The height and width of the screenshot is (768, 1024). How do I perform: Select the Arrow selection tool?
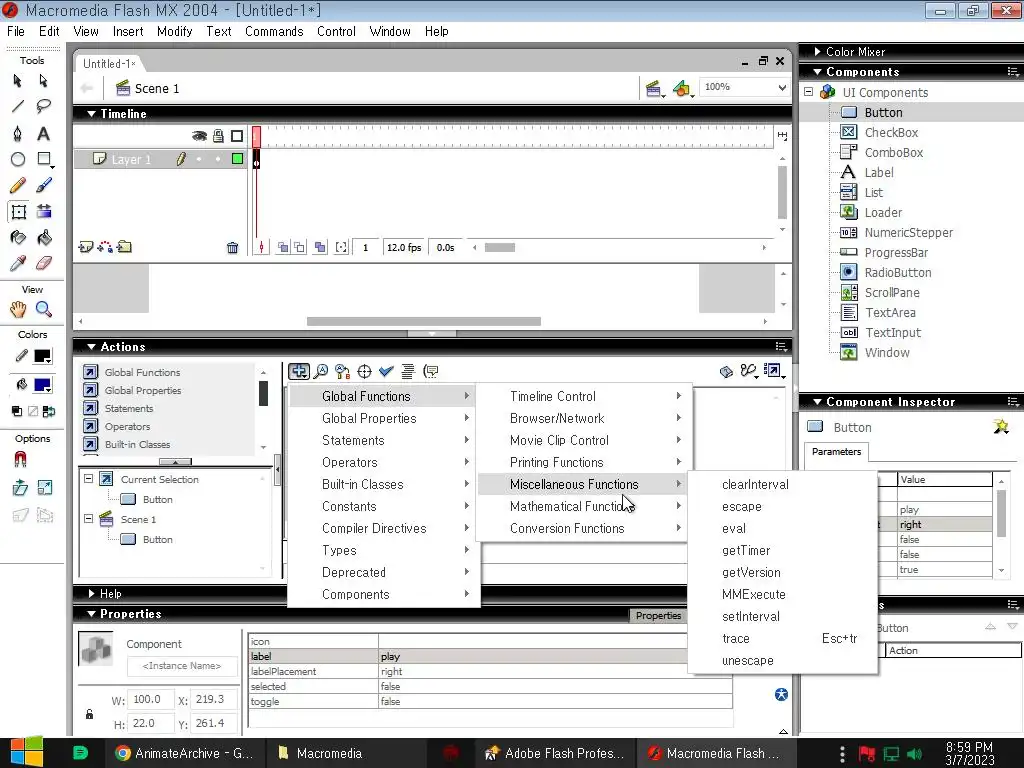click(18, 80)
